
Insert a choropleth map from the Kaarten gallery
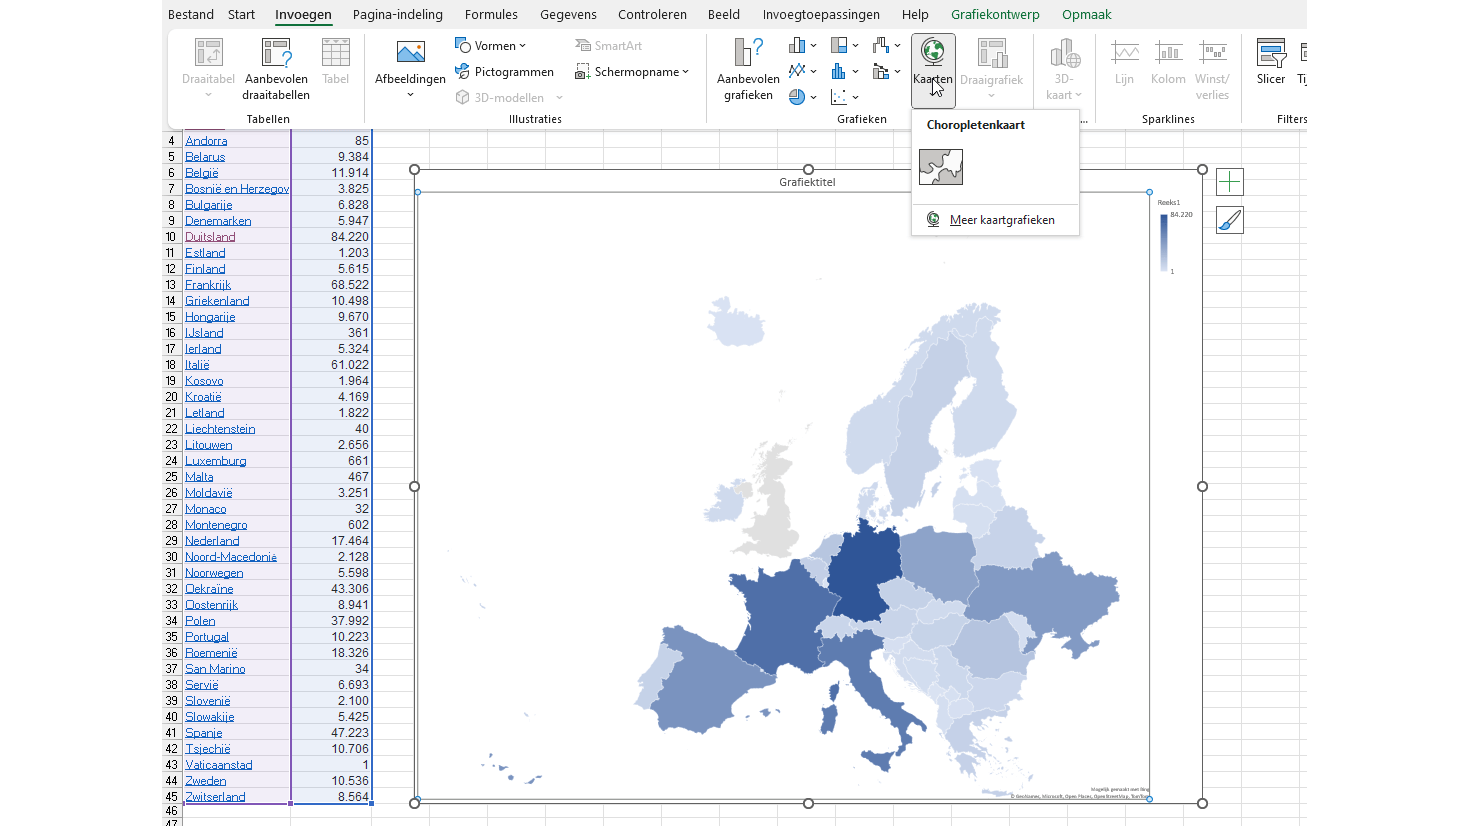(x=941, y=167)
